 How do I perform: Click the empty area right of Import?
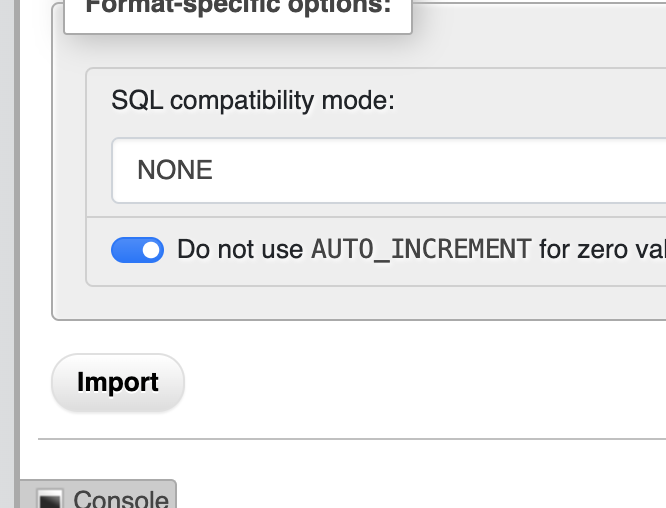tap(420, 383)
